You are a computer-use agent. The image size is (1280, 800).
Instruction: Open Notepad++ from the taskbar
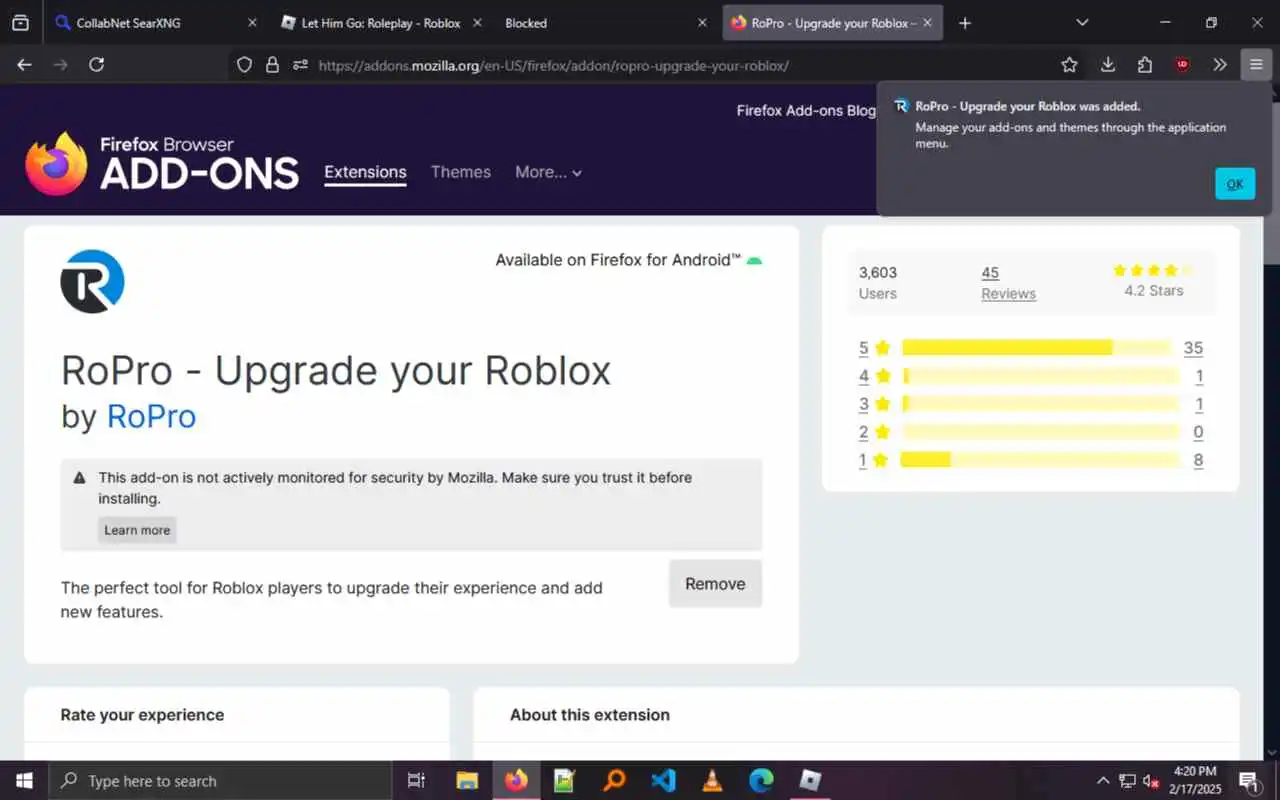coord(565,781)
